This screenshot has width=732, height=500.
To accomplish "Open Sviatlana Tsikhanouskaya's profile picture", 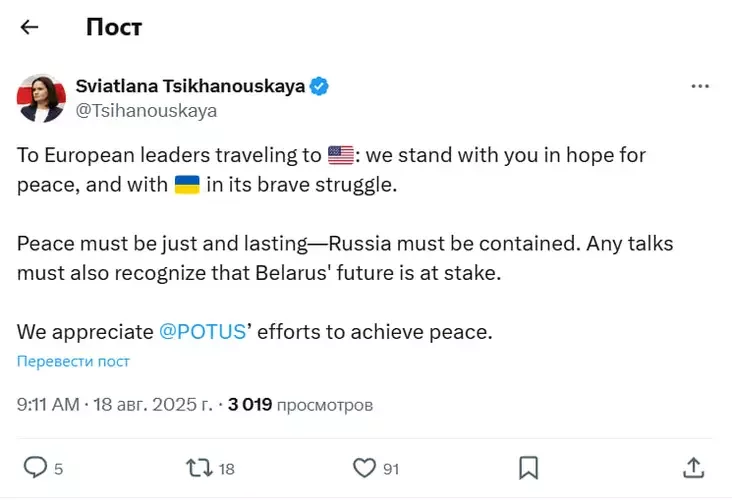I will pyautogui.click(x=40, y=98).
